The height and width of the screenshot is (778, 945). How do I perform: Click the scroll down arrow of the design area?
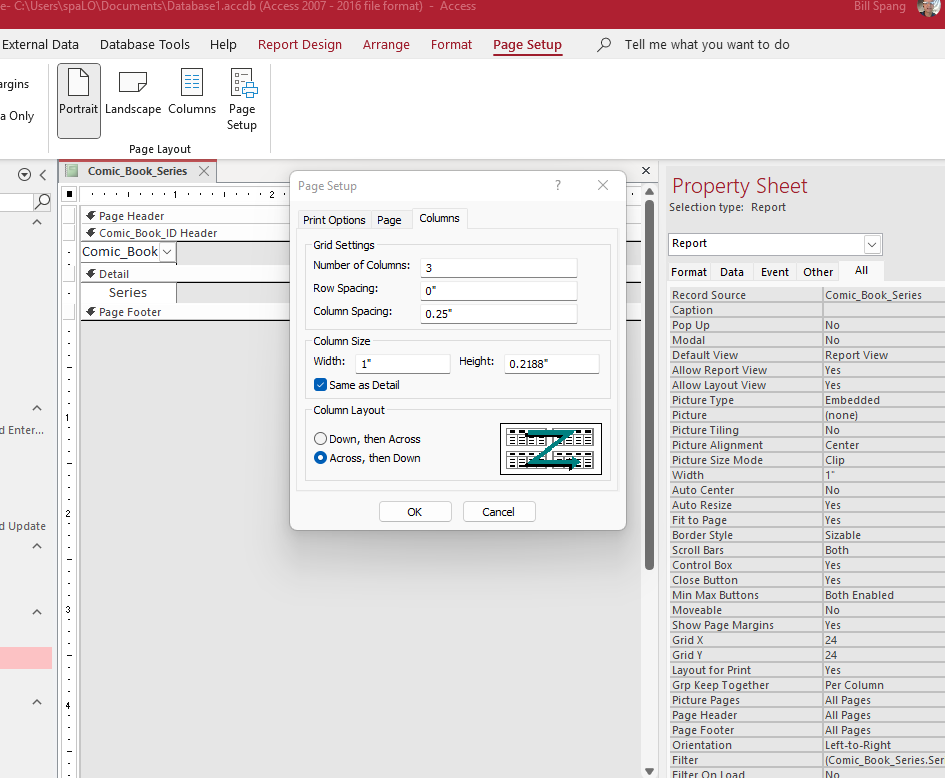[x=649, y=771]
